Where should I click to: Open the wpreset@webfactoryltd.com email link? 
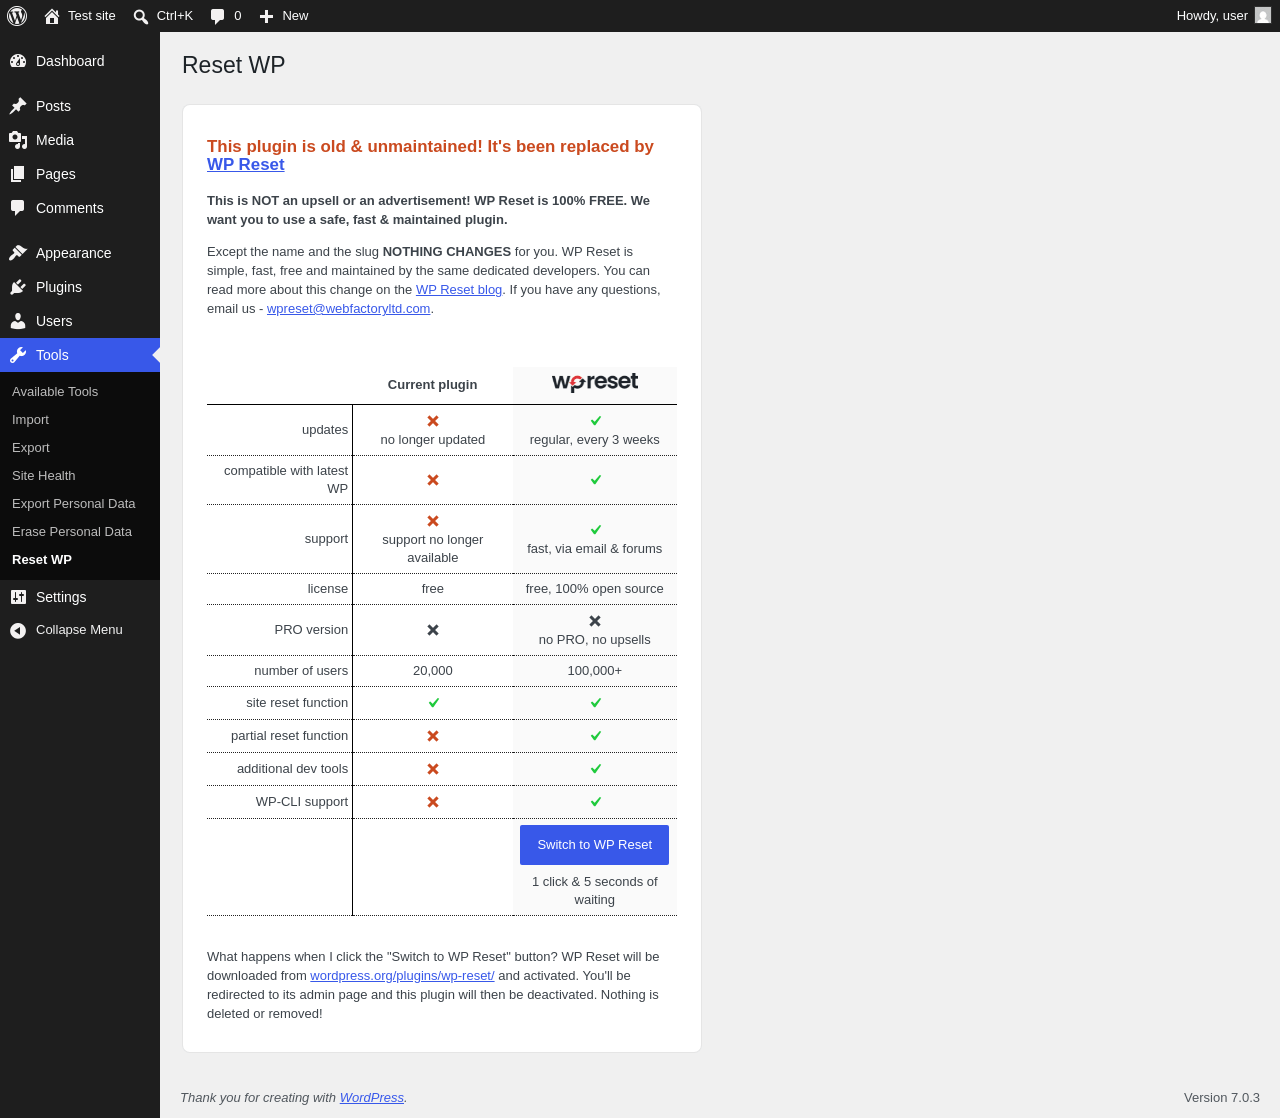coord(349,309)
